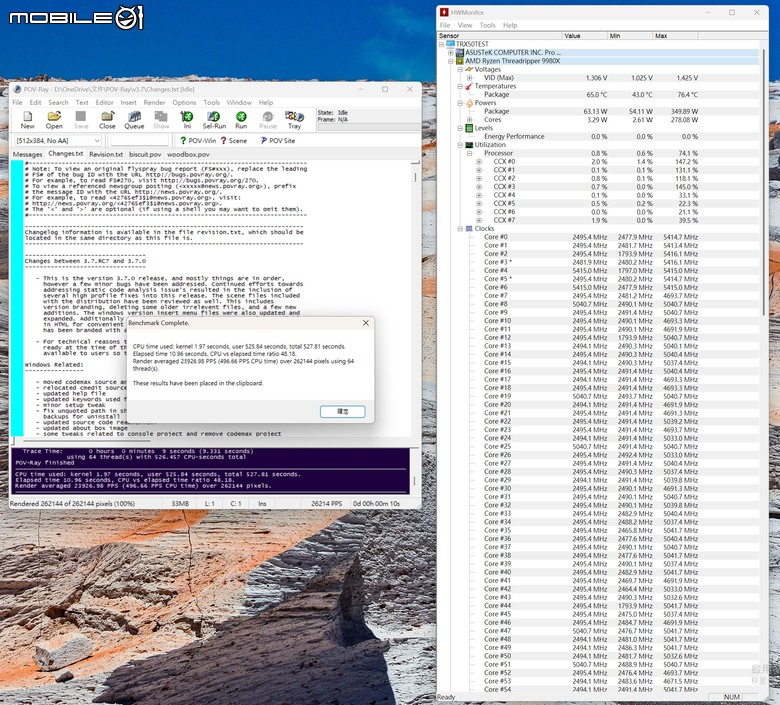The height and width of the screenshot is (705, 780).
Task: Collapse the AMD Ryzen Threadripper 9980X node
Action: click(451, 61)
